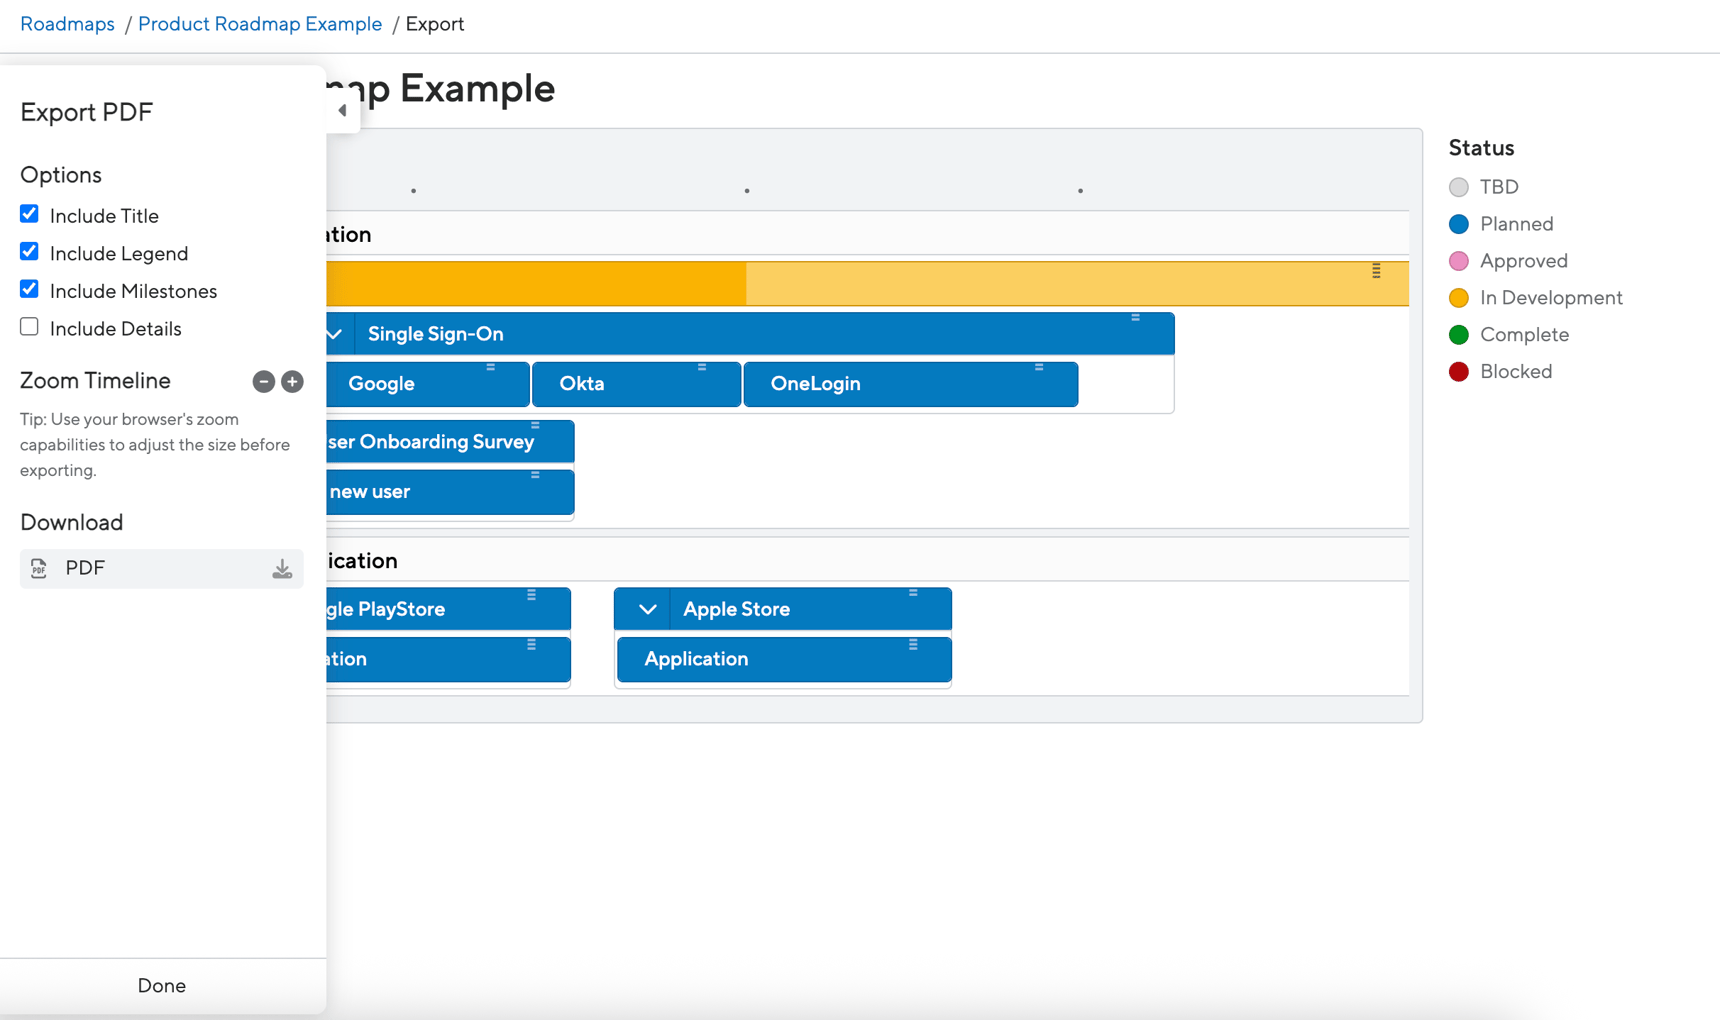The image size is (1720, 1020).
Task: Click the PDF file type icon
Action: pos(39,568)
